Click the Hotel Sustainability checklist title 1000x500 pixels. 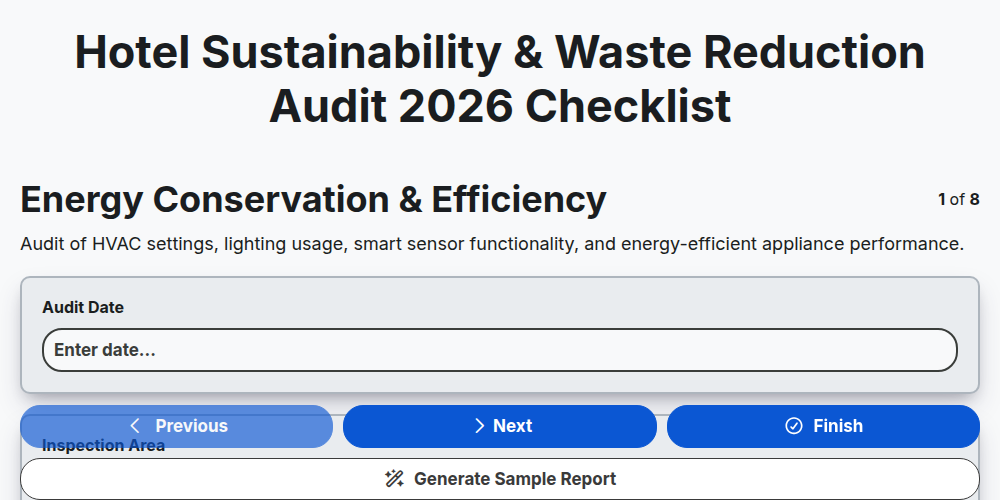click(x=500, y=79)
